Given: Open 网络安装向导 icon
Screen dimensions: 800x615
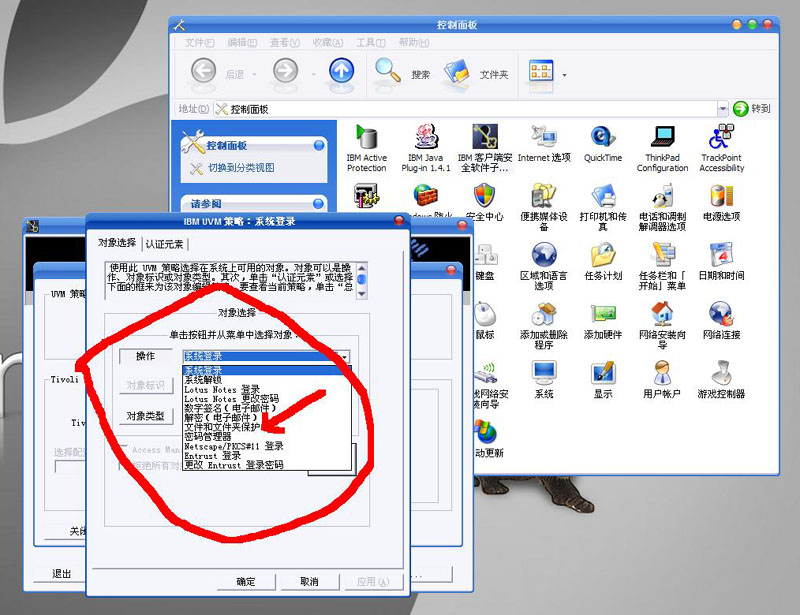Looking at the screenshot, I should pyautogui.click(x=662, y=325).
